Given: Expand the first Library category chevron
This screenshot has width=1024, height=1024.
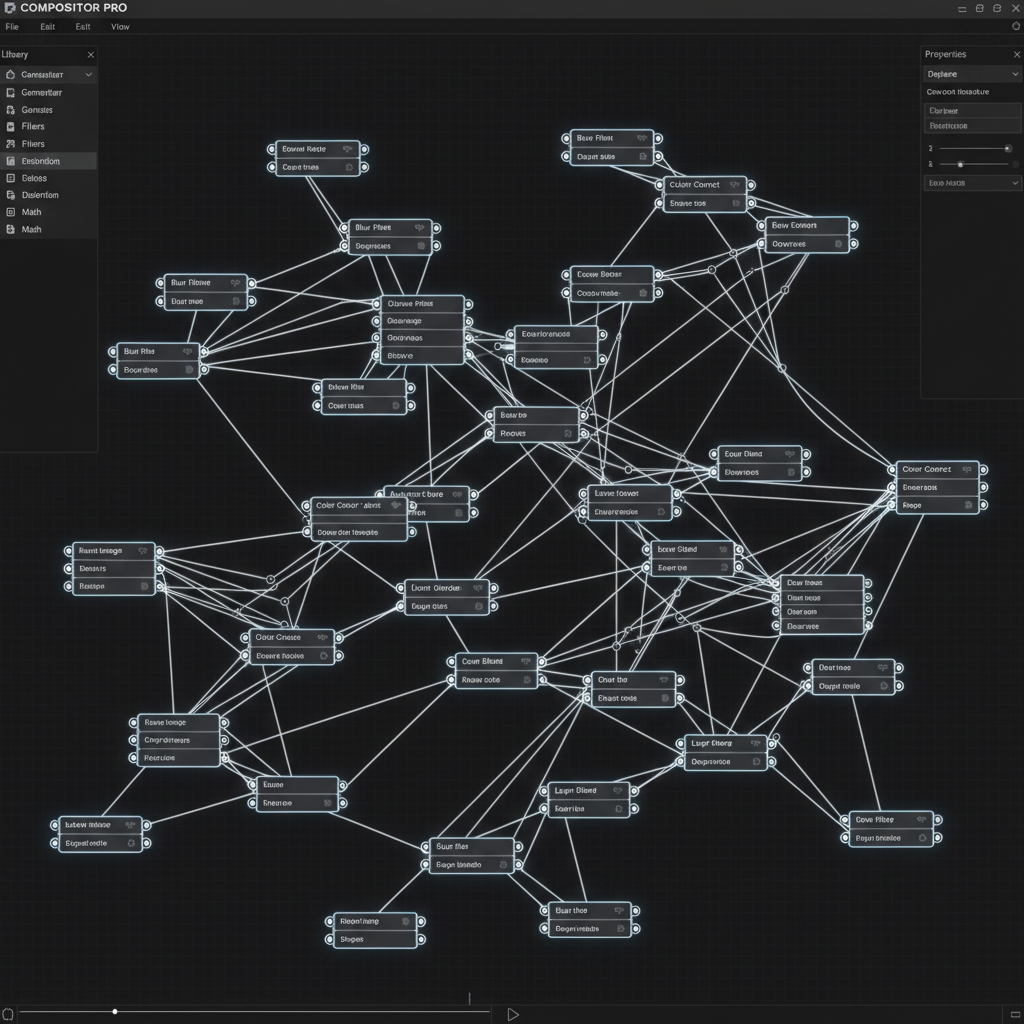Looking at the screenshot, I should click(88, 75).
